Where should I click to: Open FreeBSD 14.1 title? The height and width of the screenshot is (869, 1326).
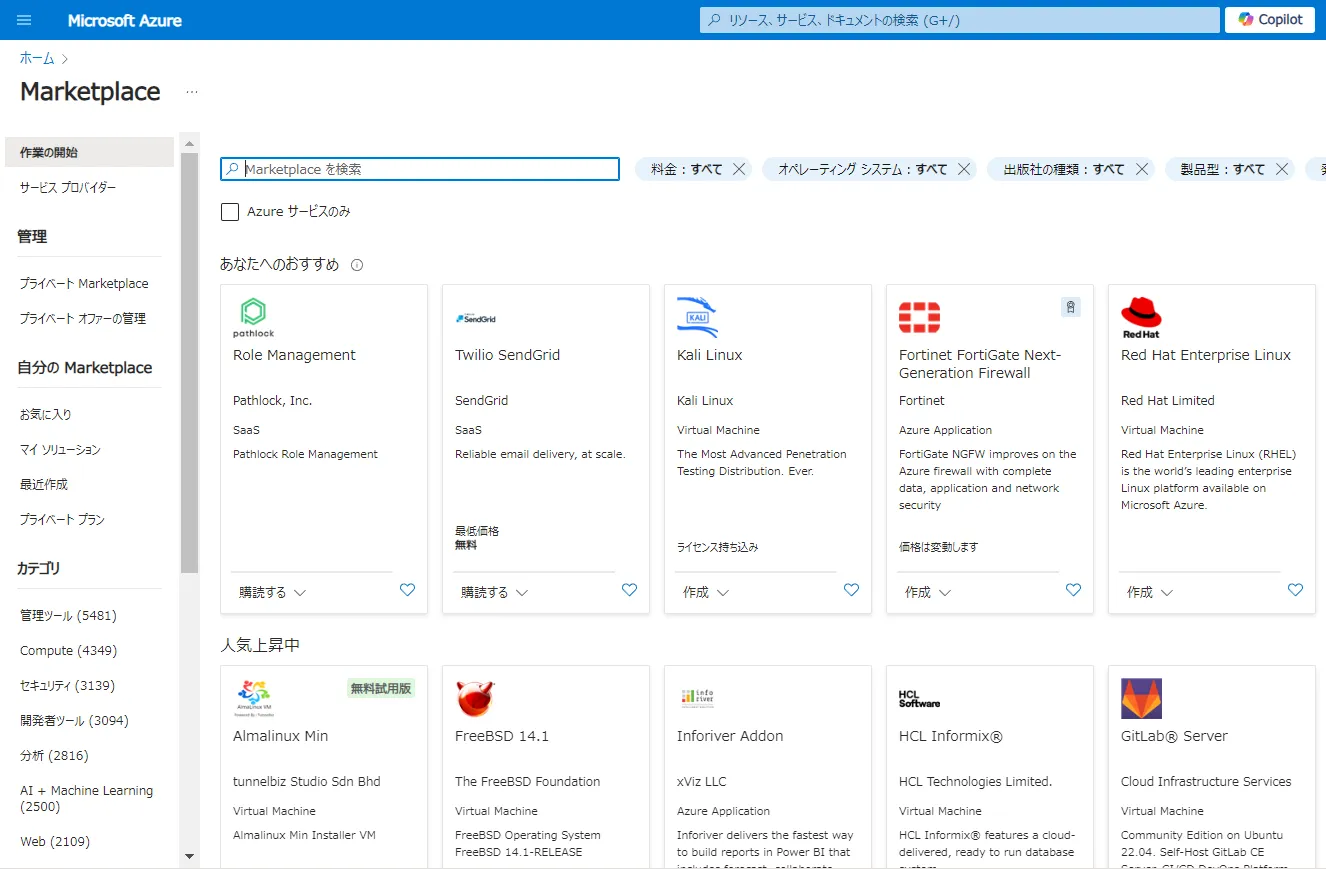(x=502, y=736)
